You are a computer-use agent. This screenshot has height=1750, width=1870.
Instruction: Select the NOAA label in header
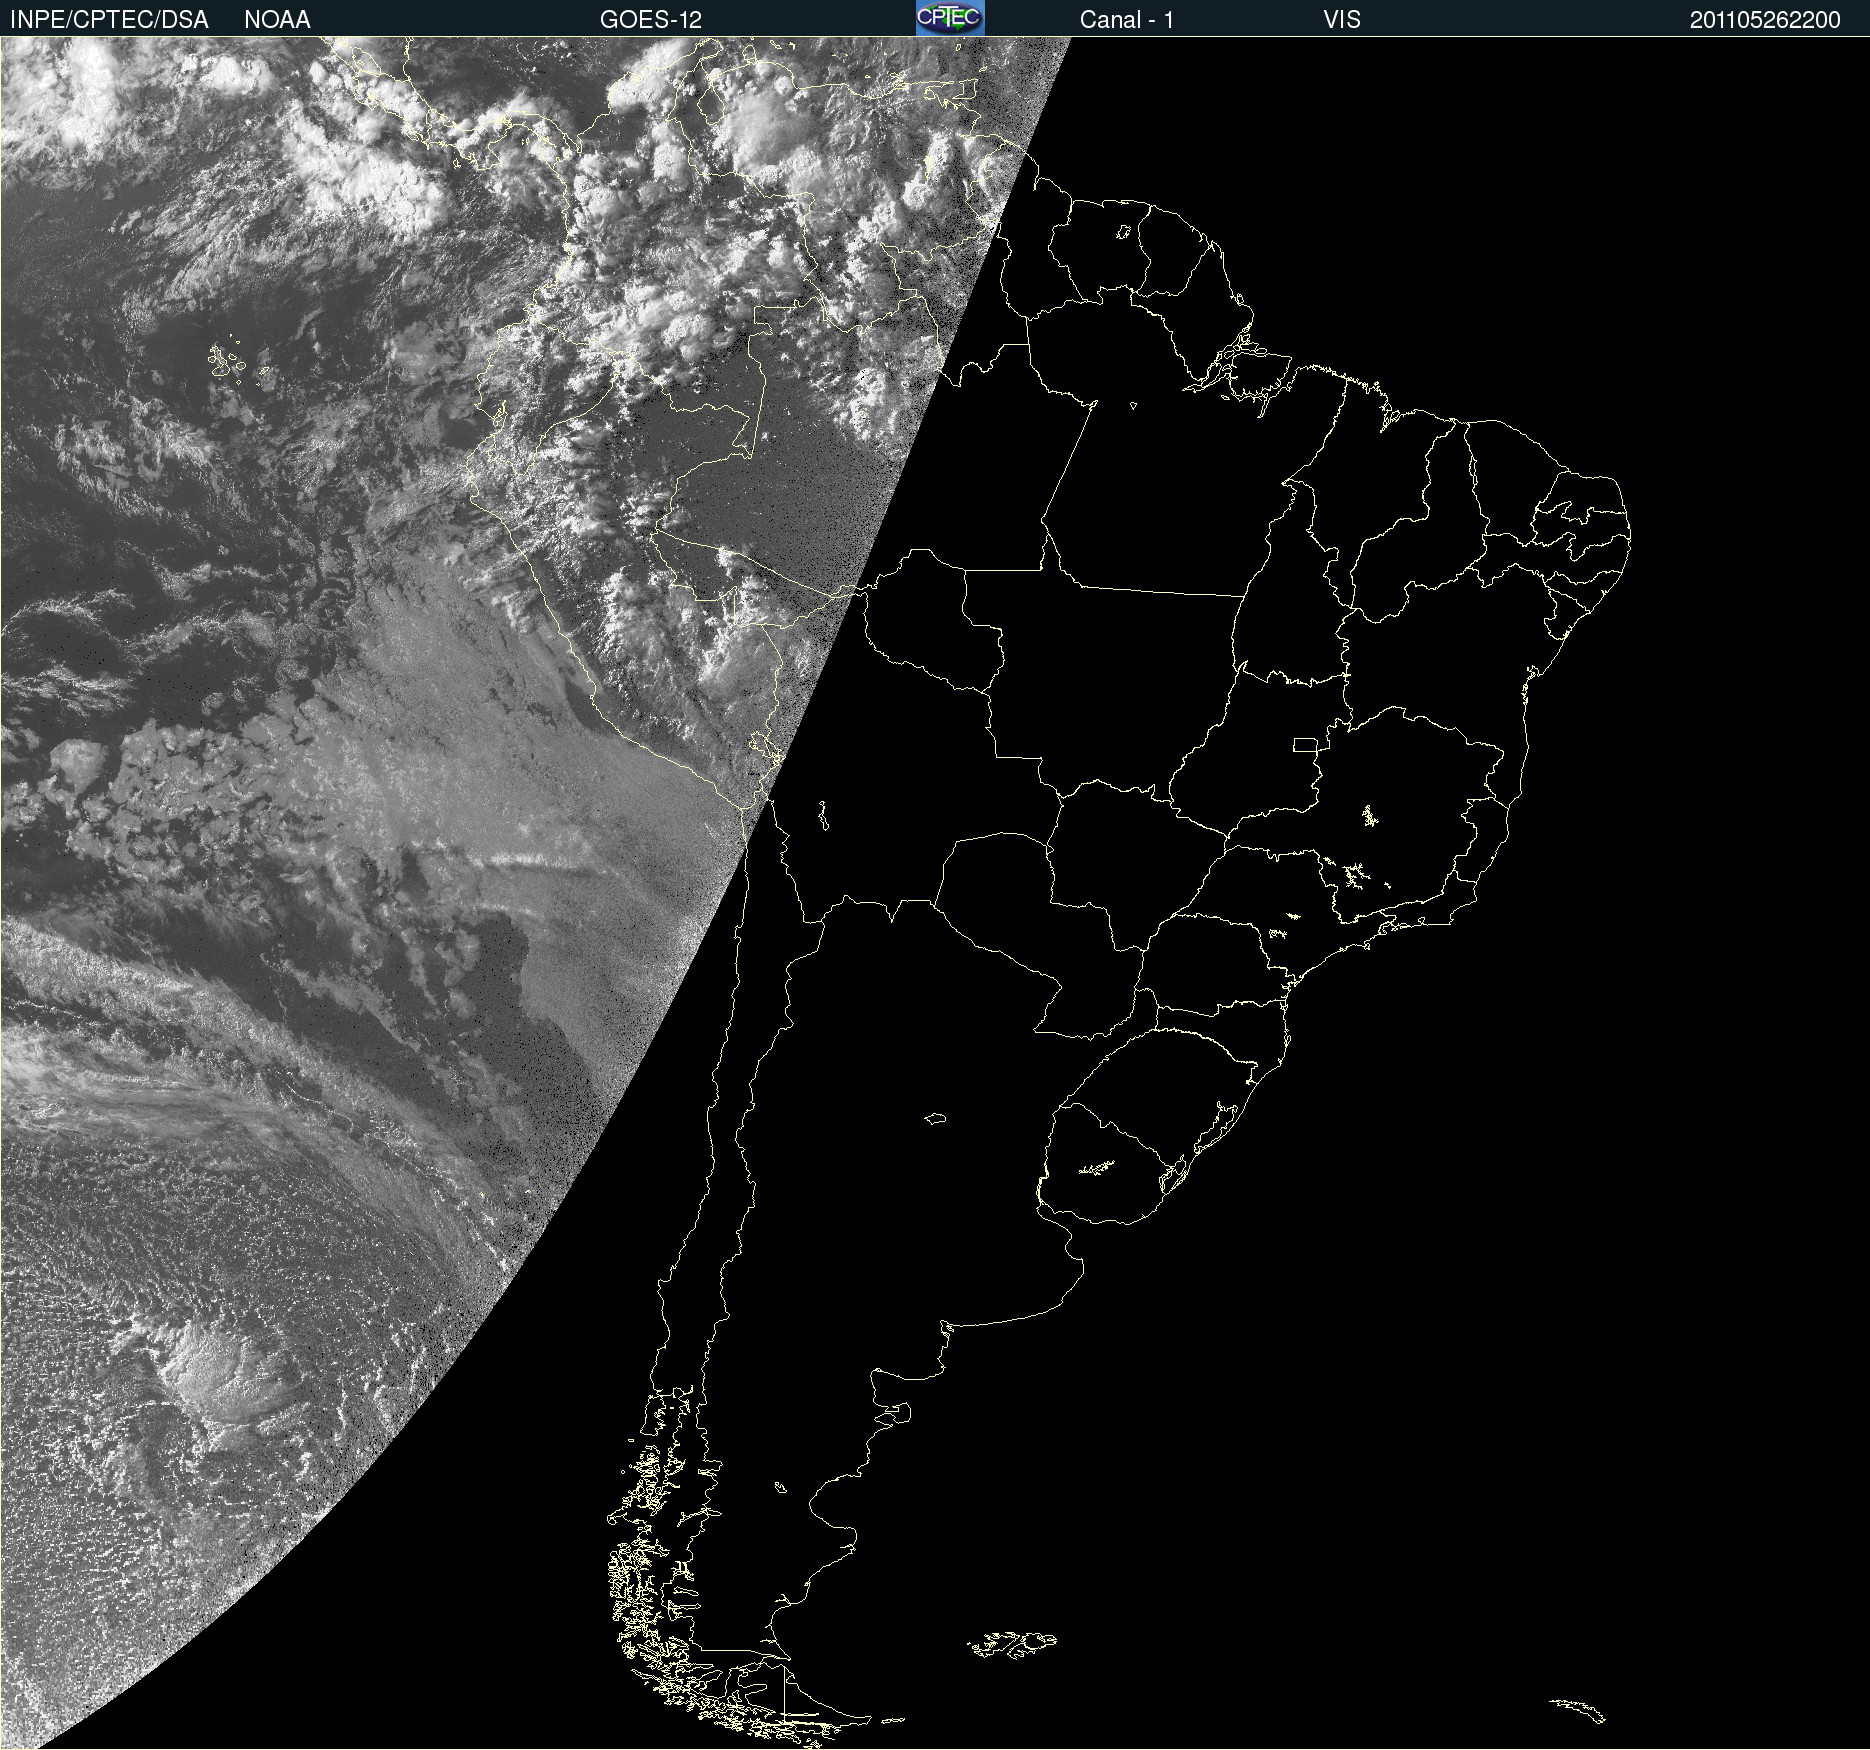point(277,20)
